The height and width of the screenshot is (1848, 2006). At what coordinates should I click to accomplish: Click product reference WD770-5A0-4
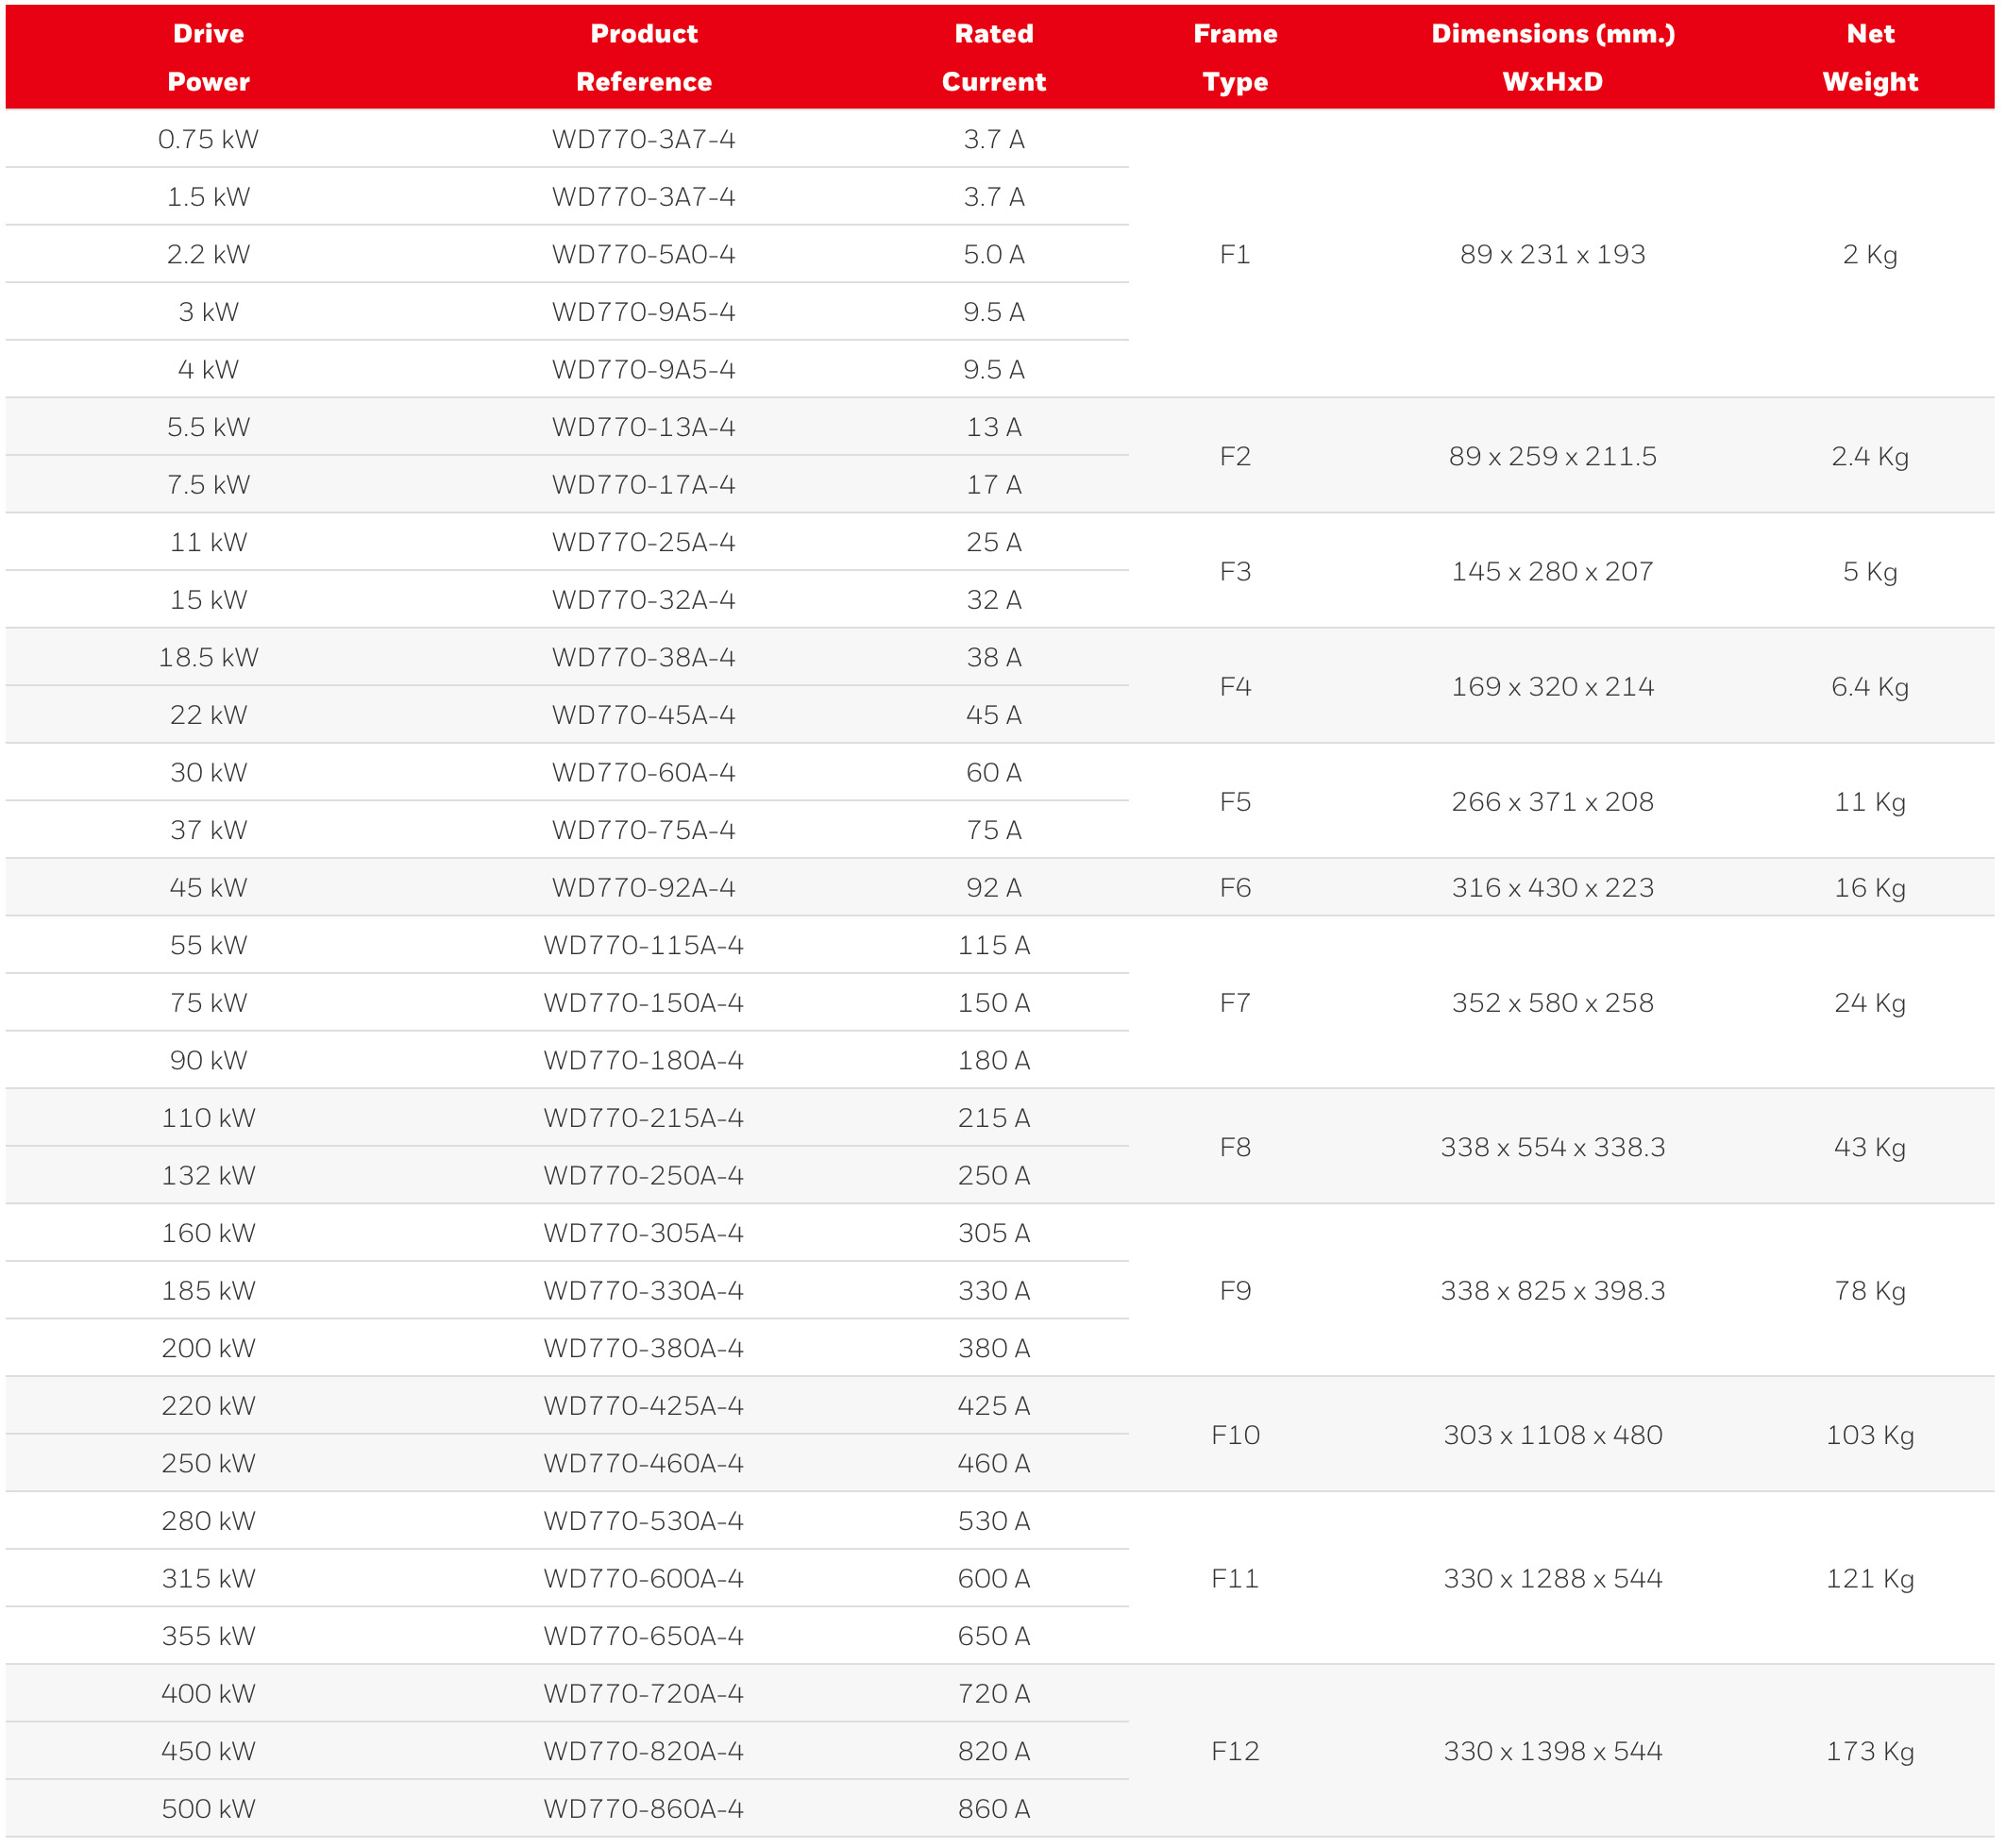click(644, 254)
